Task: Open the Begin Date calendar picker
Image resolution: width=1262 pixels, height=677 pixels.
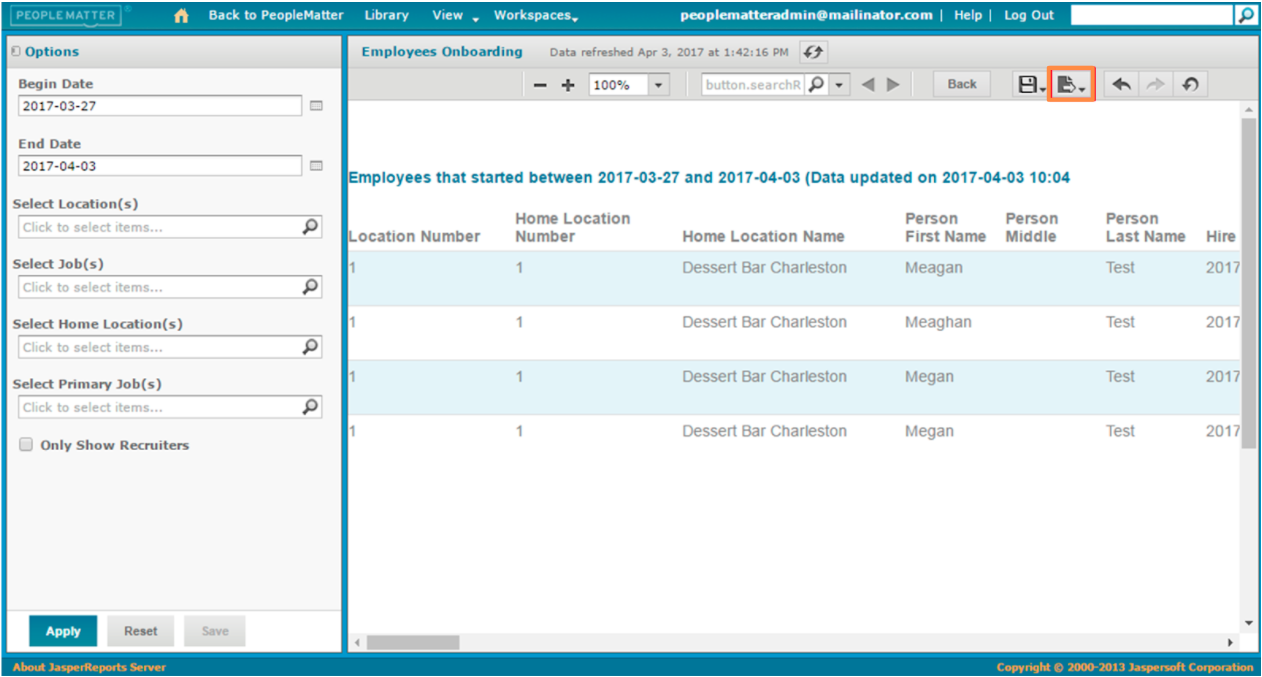Action: coord(316,105)
